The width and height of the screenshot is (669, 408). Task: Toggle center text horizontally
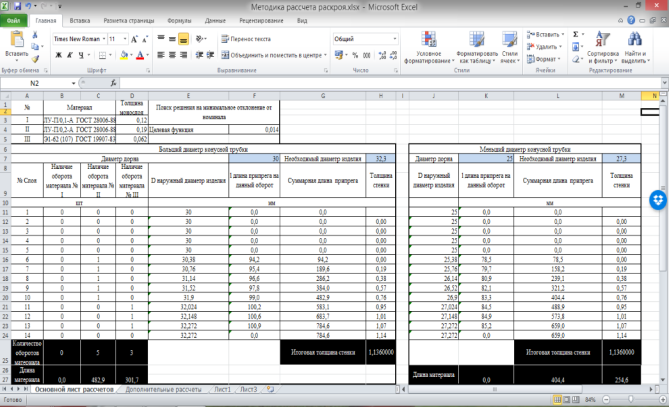pos(172,55)
